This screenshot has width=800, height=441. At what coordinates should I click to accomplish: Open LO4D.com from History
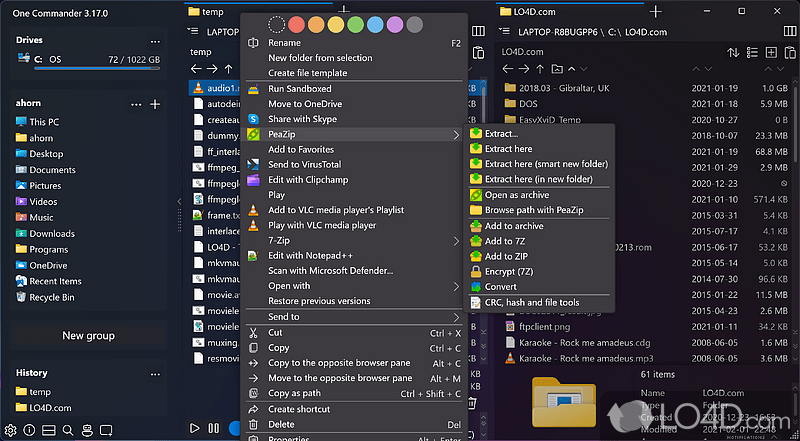(50, 407)
